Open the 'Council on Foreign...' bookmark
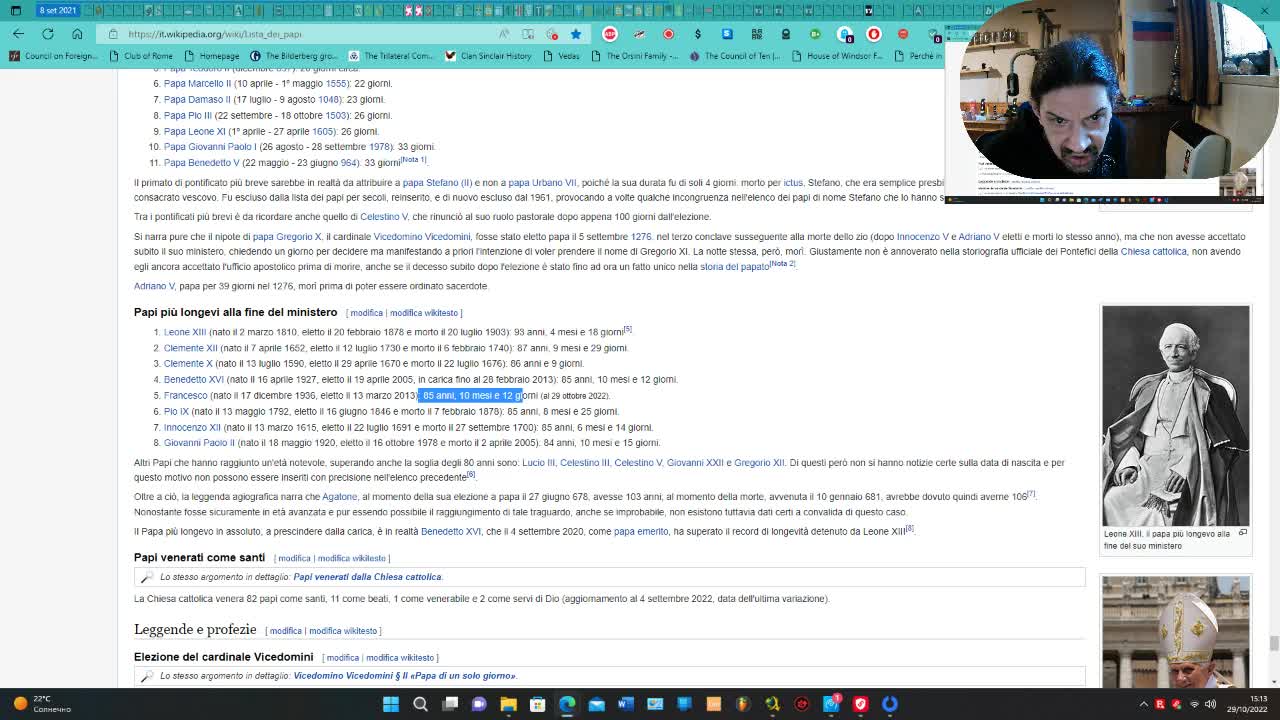Image resolution: width=1280 pixels, height=720 pixels. coord(54,56)
